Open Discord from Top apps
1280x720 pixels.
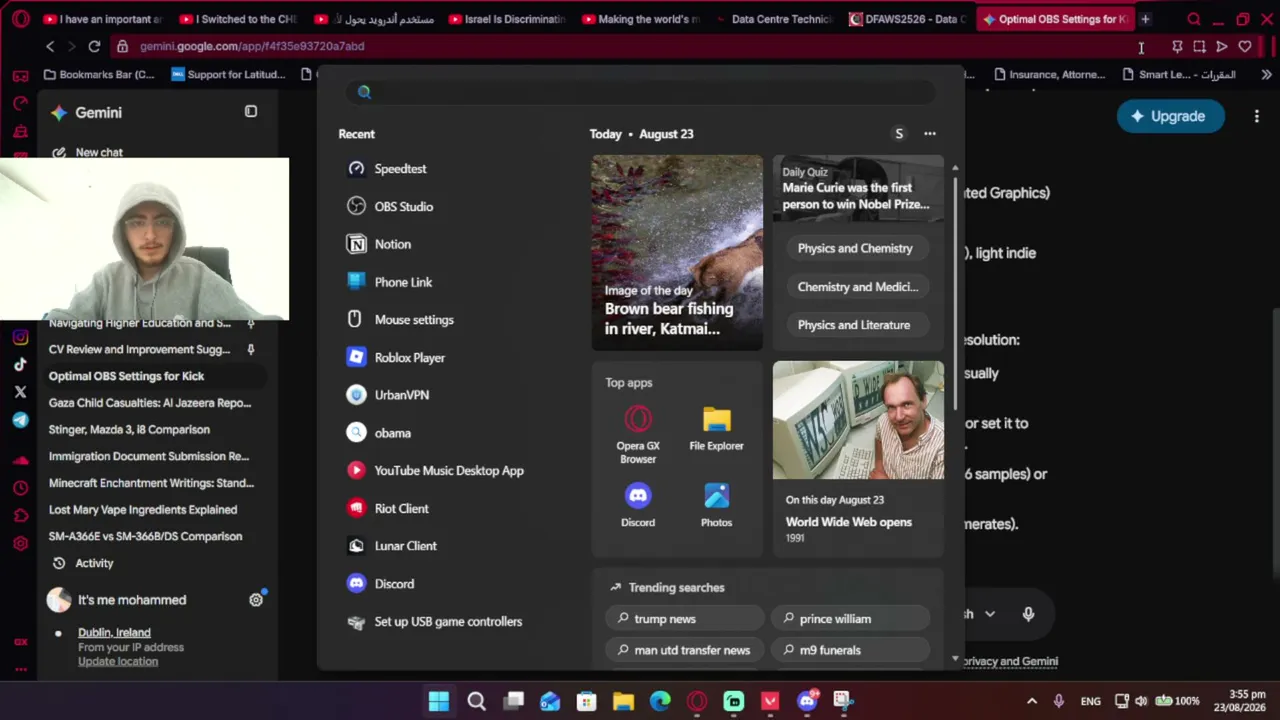point(638,505)
